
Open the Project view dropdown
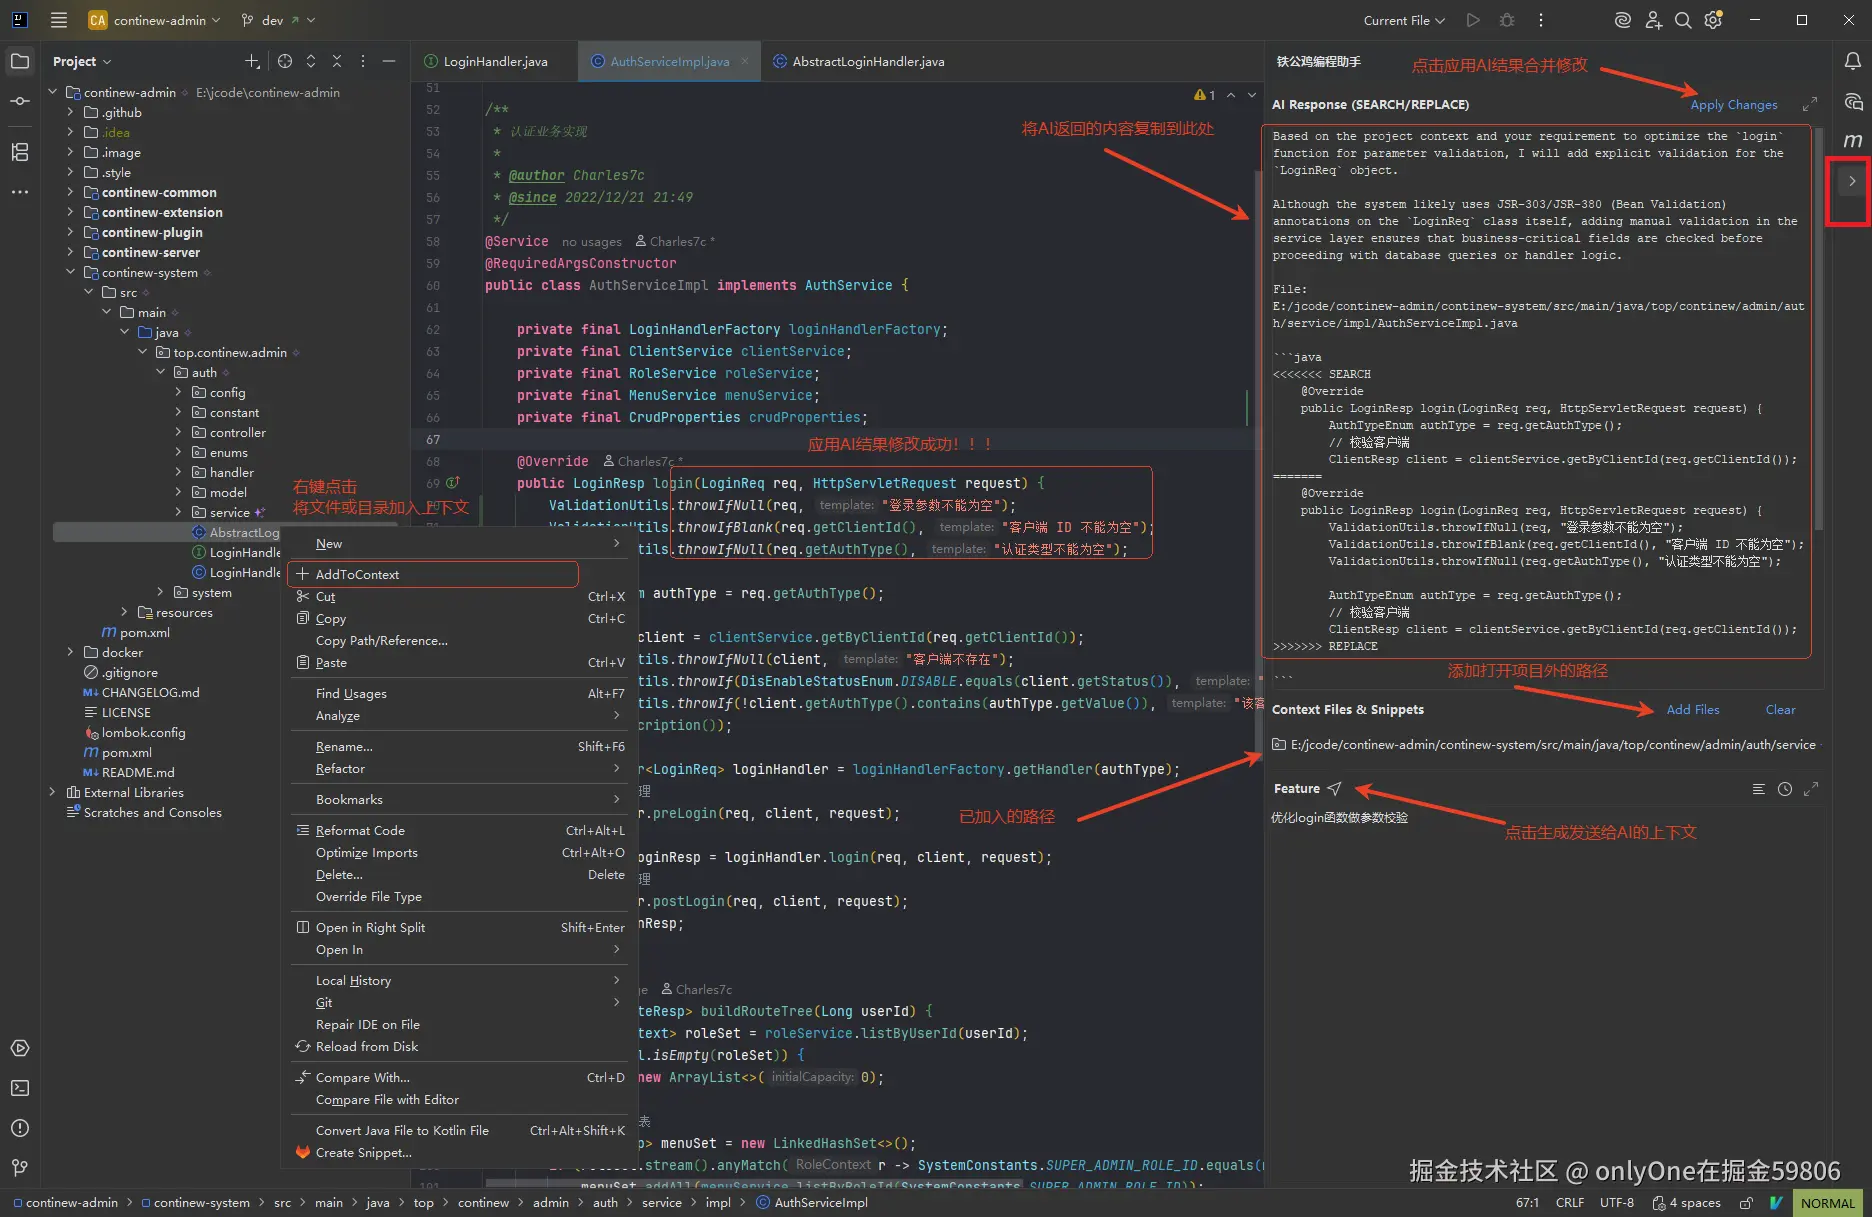(82, 61)
